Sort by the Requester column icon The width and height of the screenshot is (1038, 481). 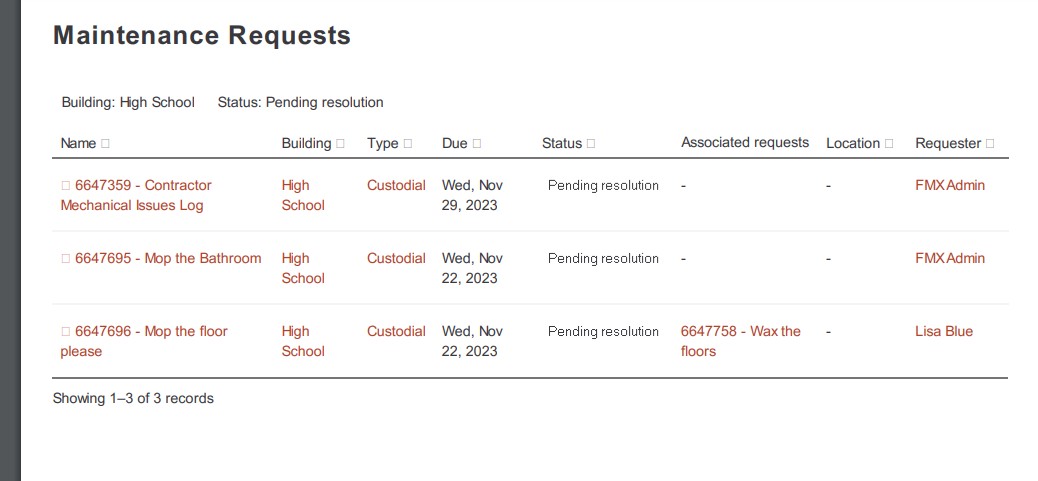[x=990, y=144]
